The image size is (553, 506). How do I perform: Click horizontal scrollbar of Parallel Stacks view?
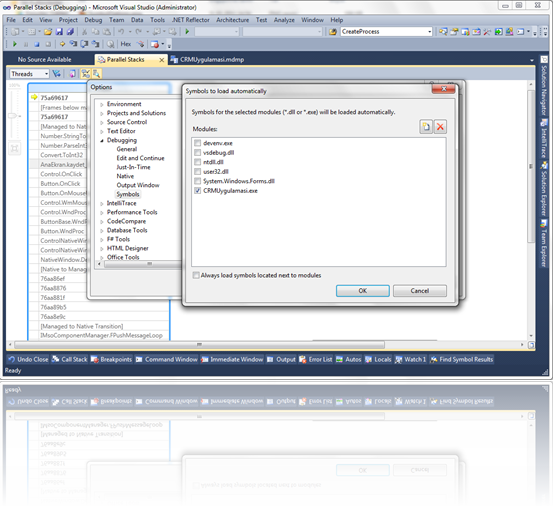pyautogui.click(x=199, y=345)
